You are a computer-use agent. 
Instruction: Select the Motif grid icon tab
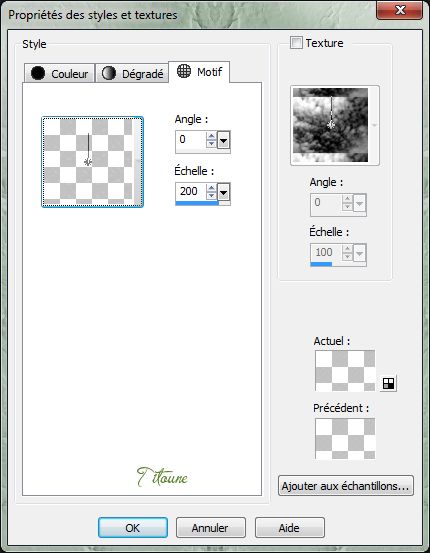click(x=199, y=72)
